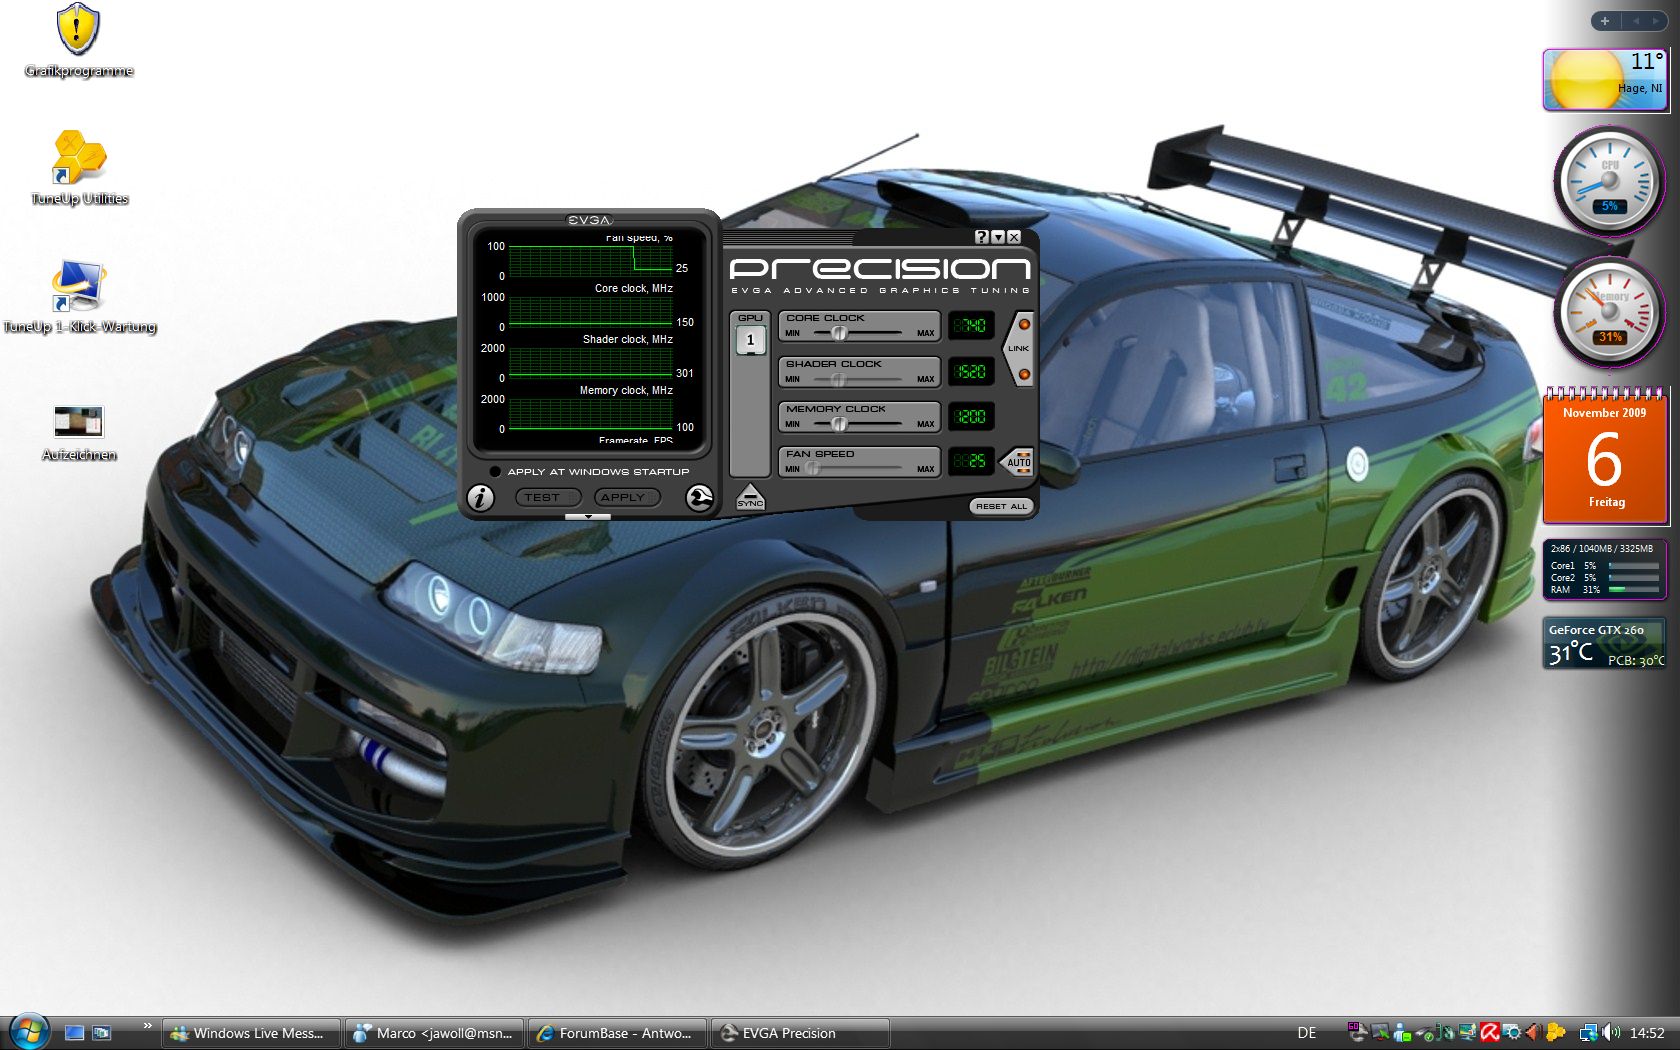Adjust the Fan Speed slider handle
Viewport: 1680px width, 1050px height.
(813, 468)
